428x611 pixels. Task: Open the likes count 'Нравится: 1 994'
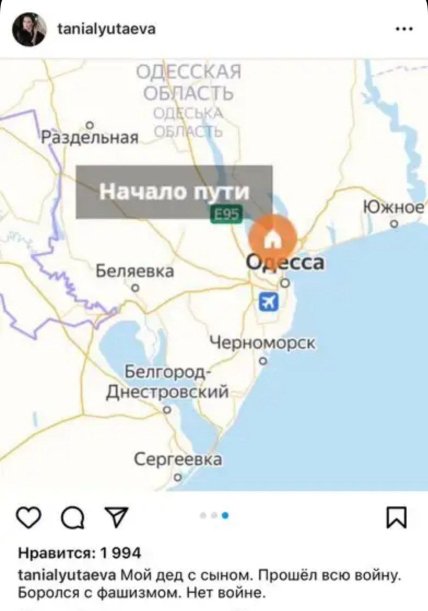tap(80, 553)
